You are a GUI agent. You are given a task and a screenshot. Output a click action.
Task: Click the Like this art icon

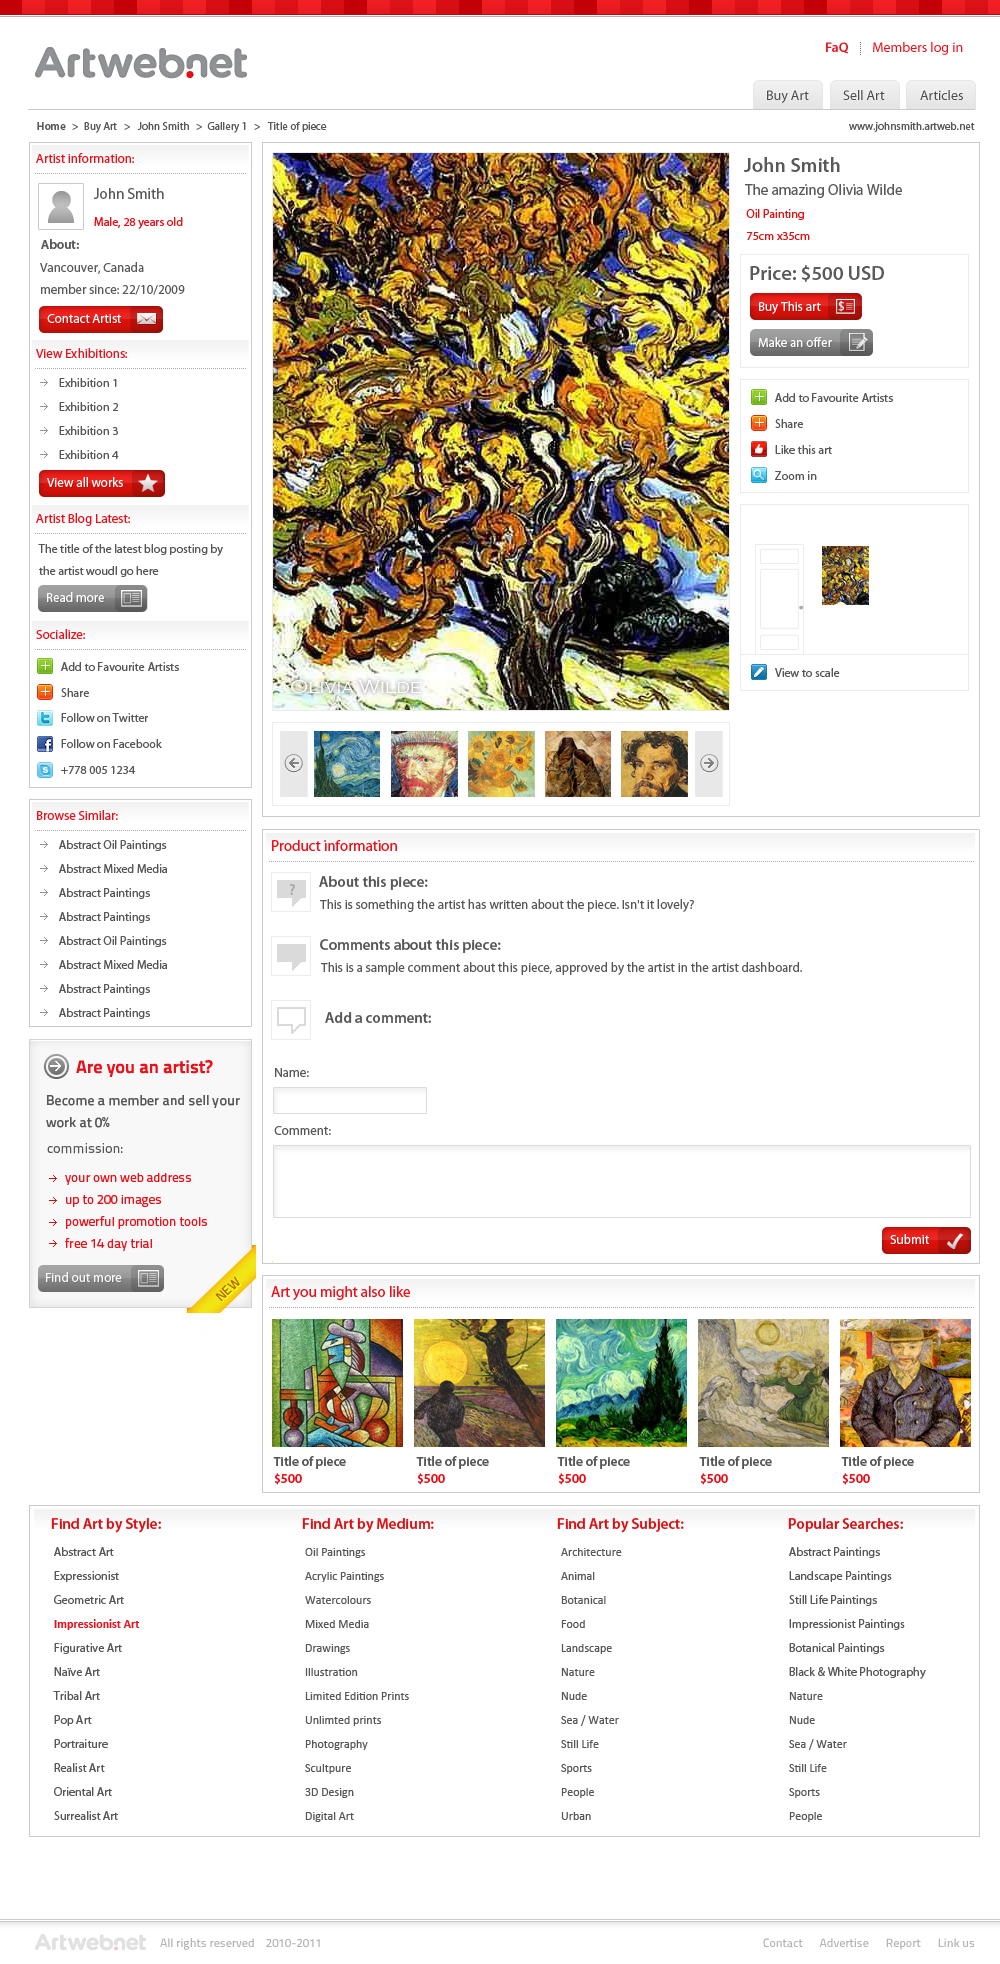[x=759, y=449]
